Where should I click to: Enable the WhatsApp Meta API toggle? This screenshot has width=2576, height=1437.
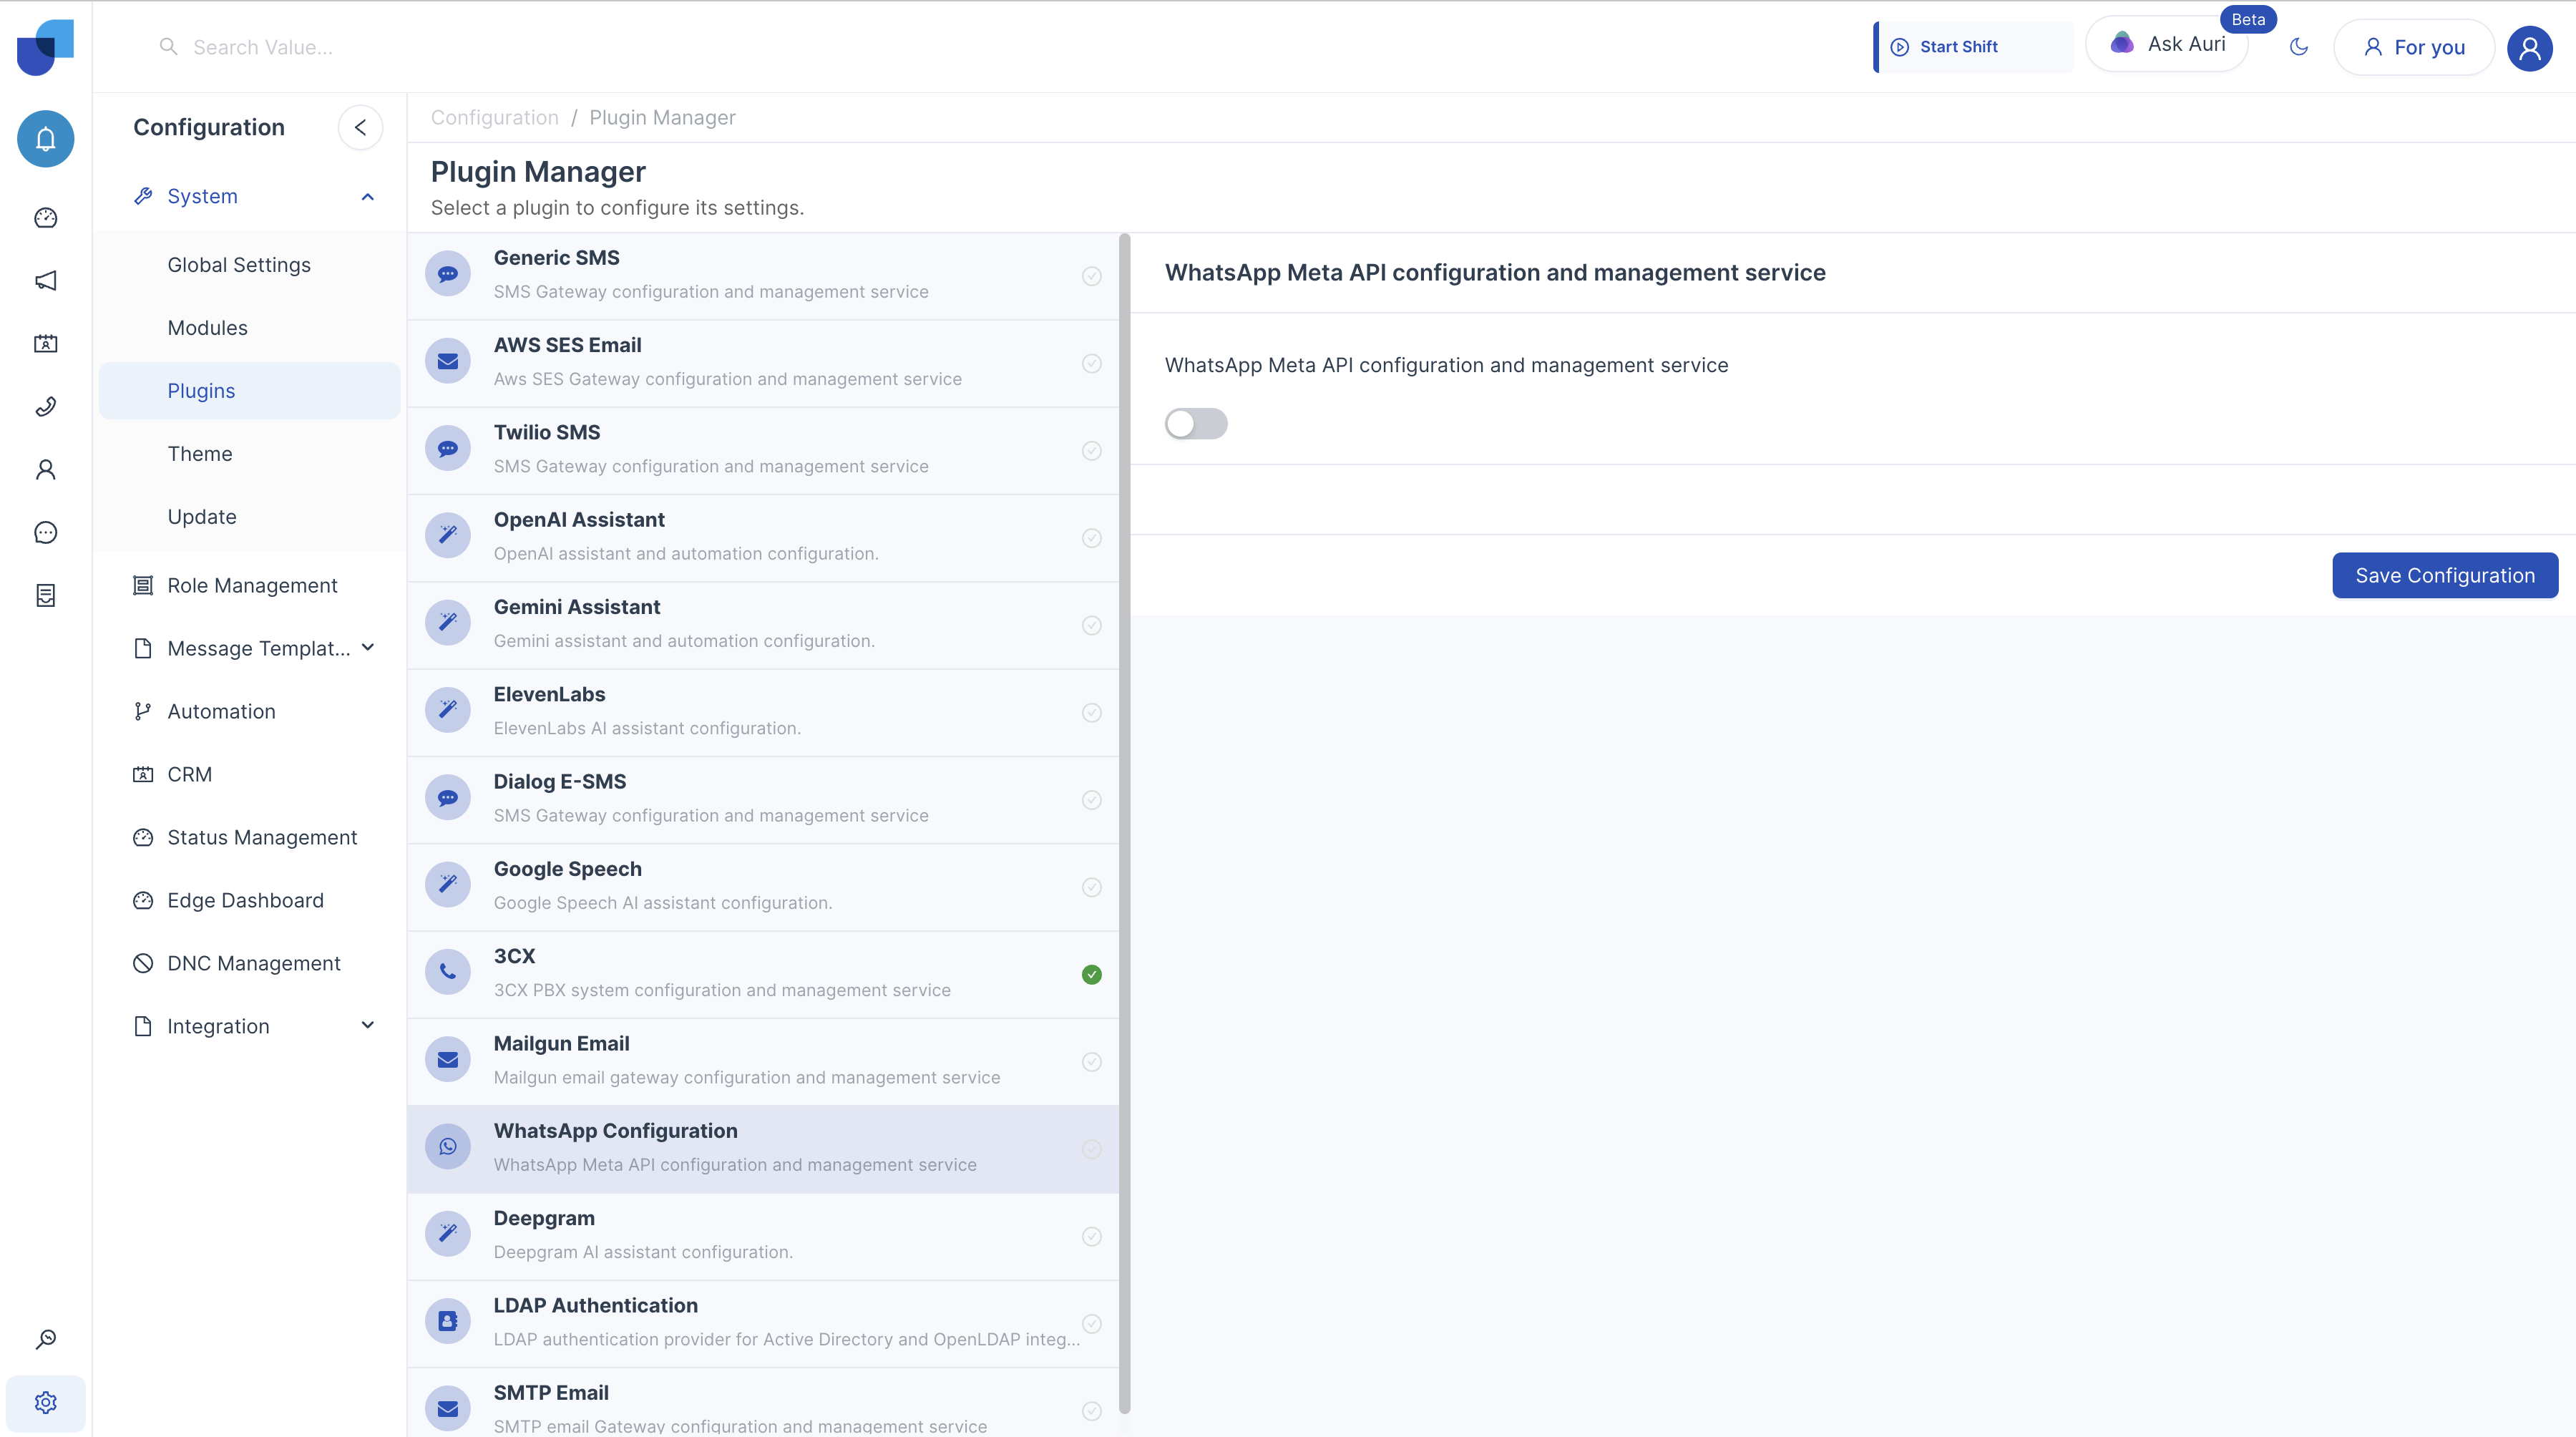point(1196,424)
